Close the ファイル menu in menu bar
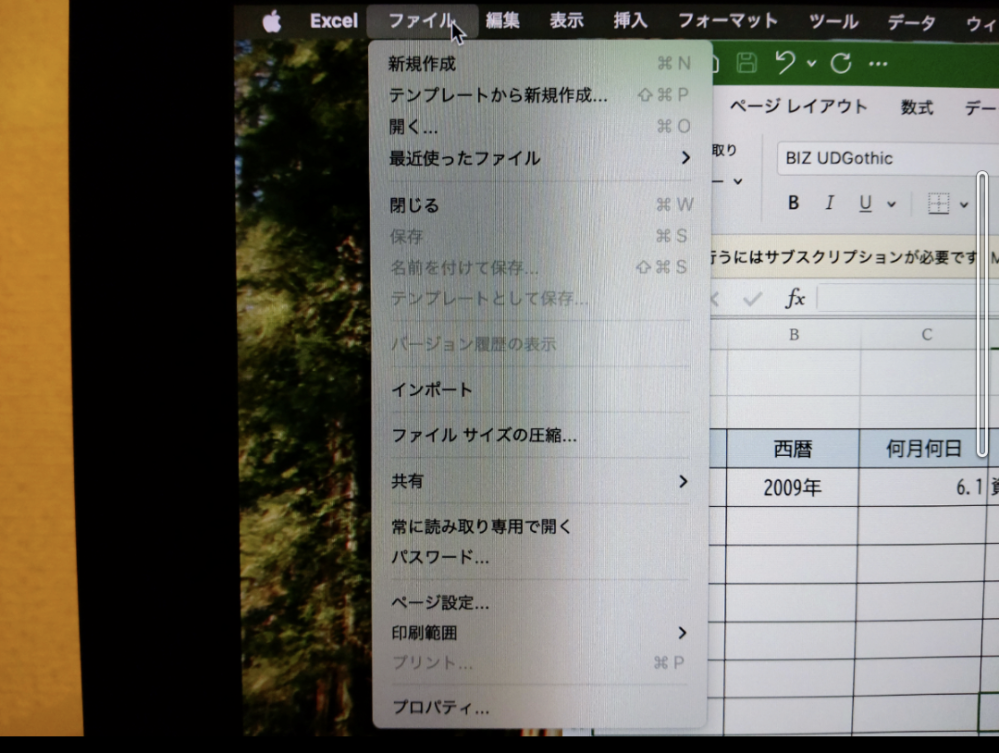Screen dimensions: 999x753 point(422,21)
